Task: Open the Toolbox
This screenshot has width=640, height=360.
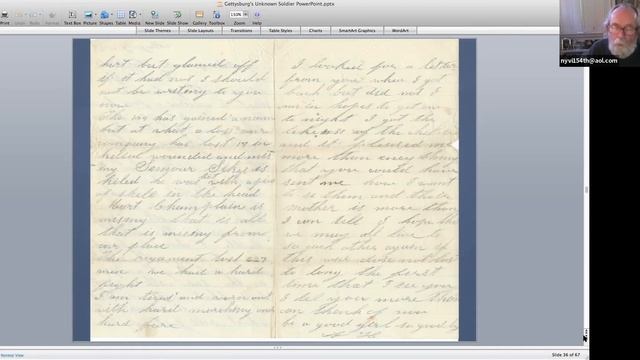Action: (x=216, y=15)
